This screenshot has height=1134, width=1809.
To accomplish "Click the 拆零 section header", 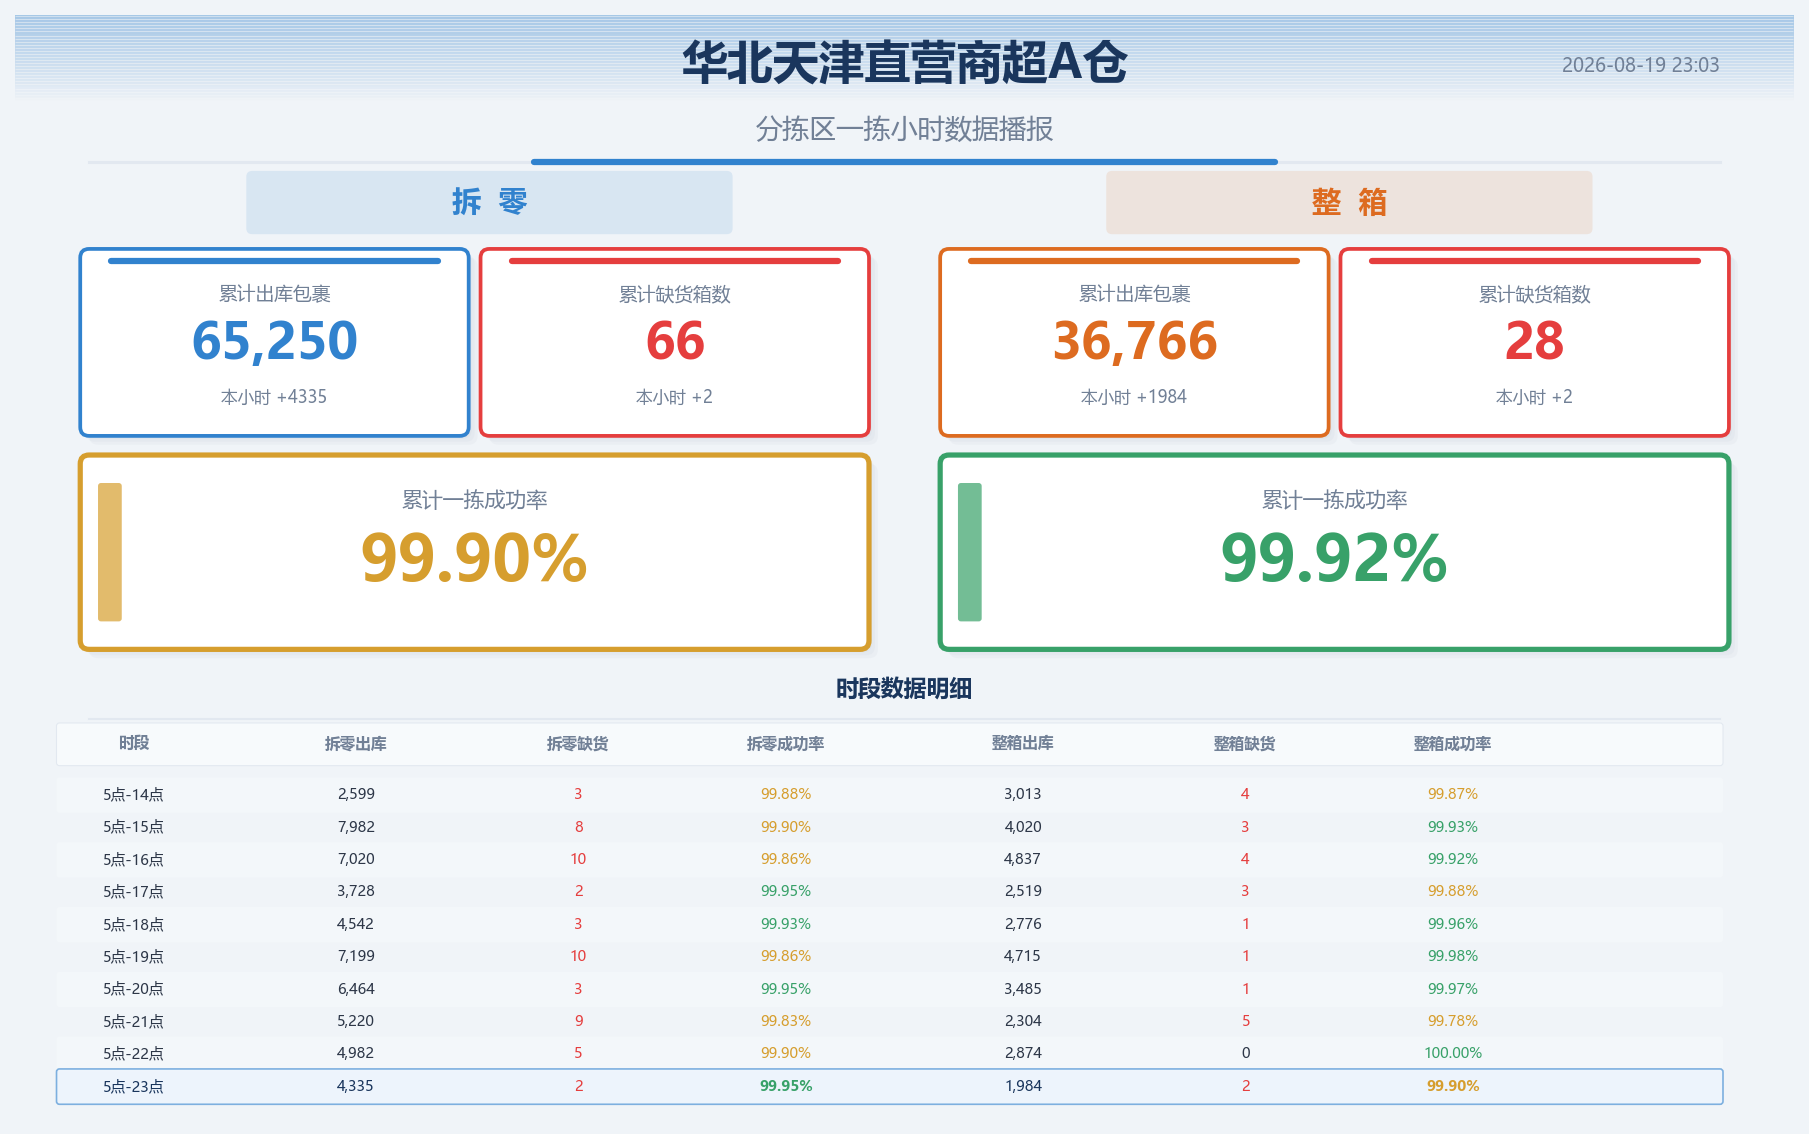I will [x=489, y=202].
